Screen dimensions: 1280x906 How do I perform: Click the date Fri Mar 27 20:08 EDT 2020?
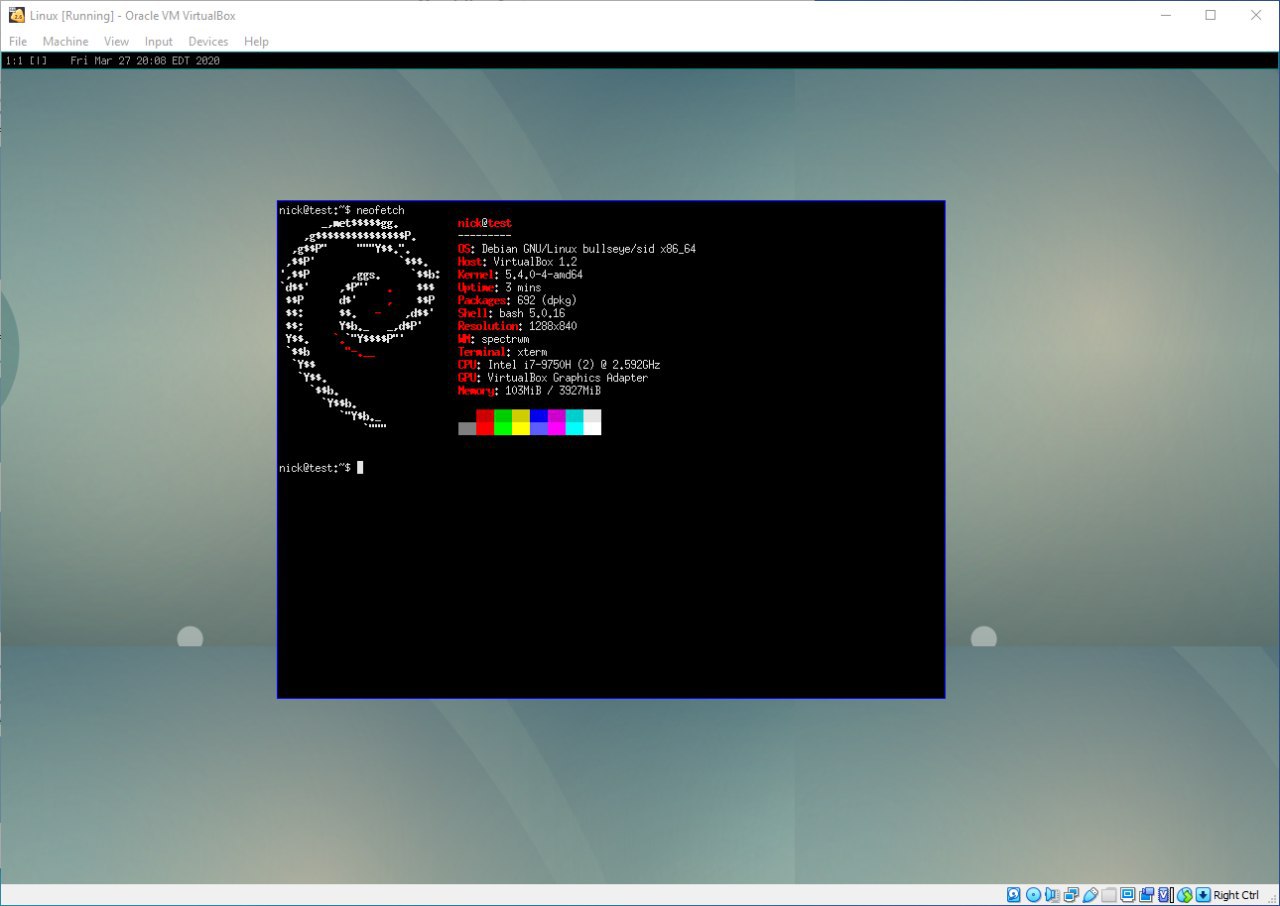pos(145,61)
